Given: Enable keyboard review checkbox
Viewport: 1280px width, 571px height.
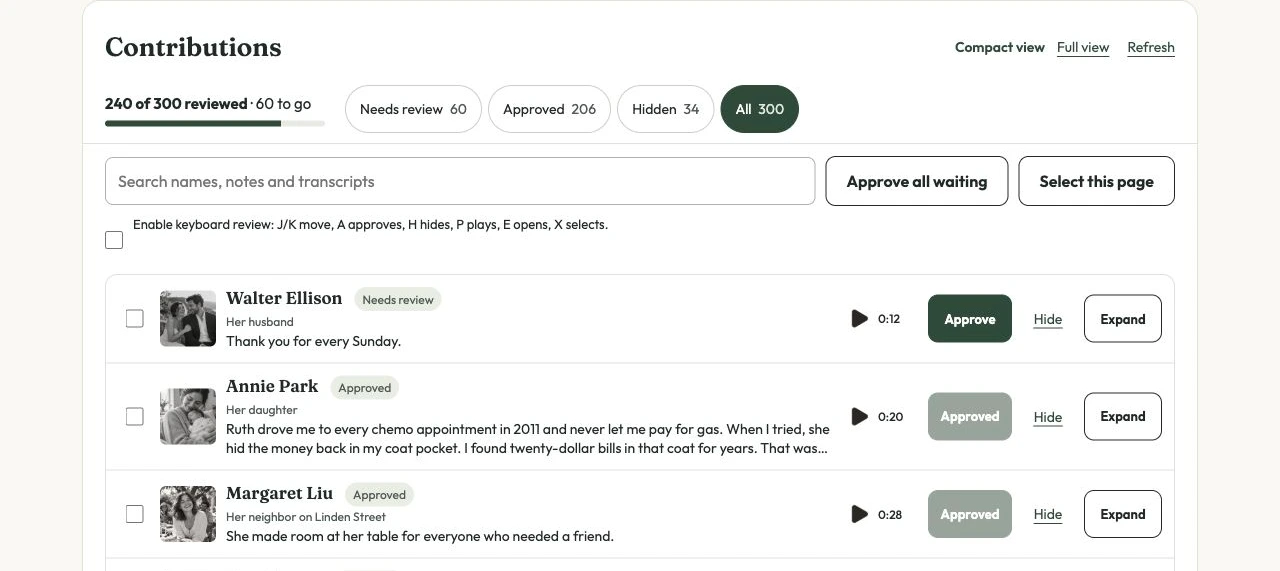Looking at the screenshot, I should [x=114, y=240].
